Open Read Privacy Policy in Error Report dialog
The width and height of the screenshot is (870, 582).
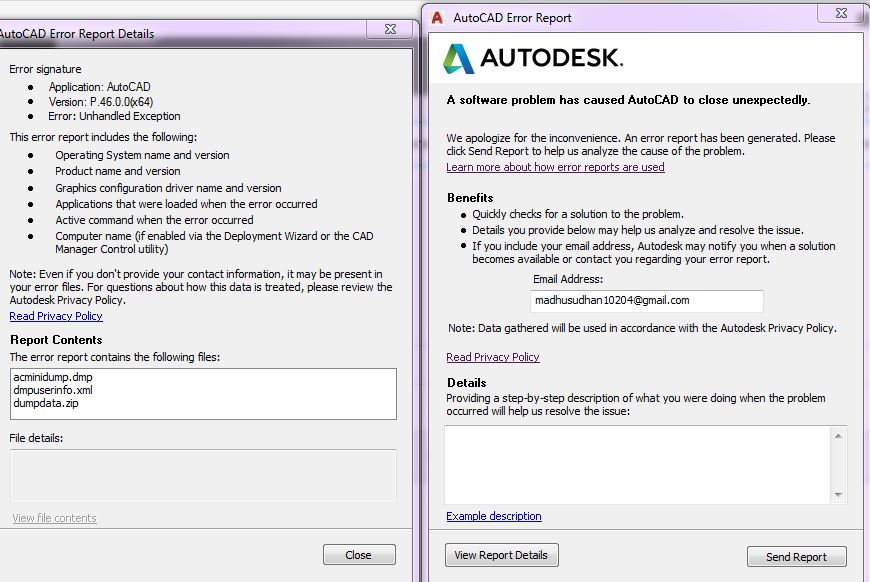(492, 357)
